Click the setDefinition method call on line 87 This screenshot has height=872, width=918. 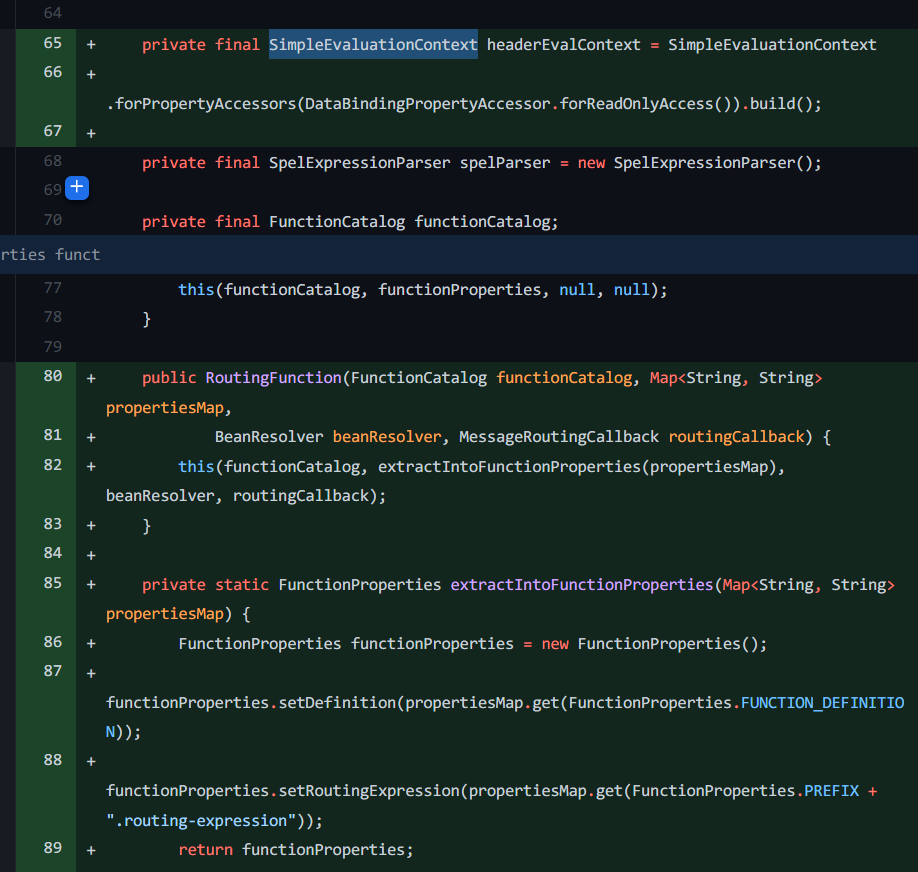click(337, 703)
